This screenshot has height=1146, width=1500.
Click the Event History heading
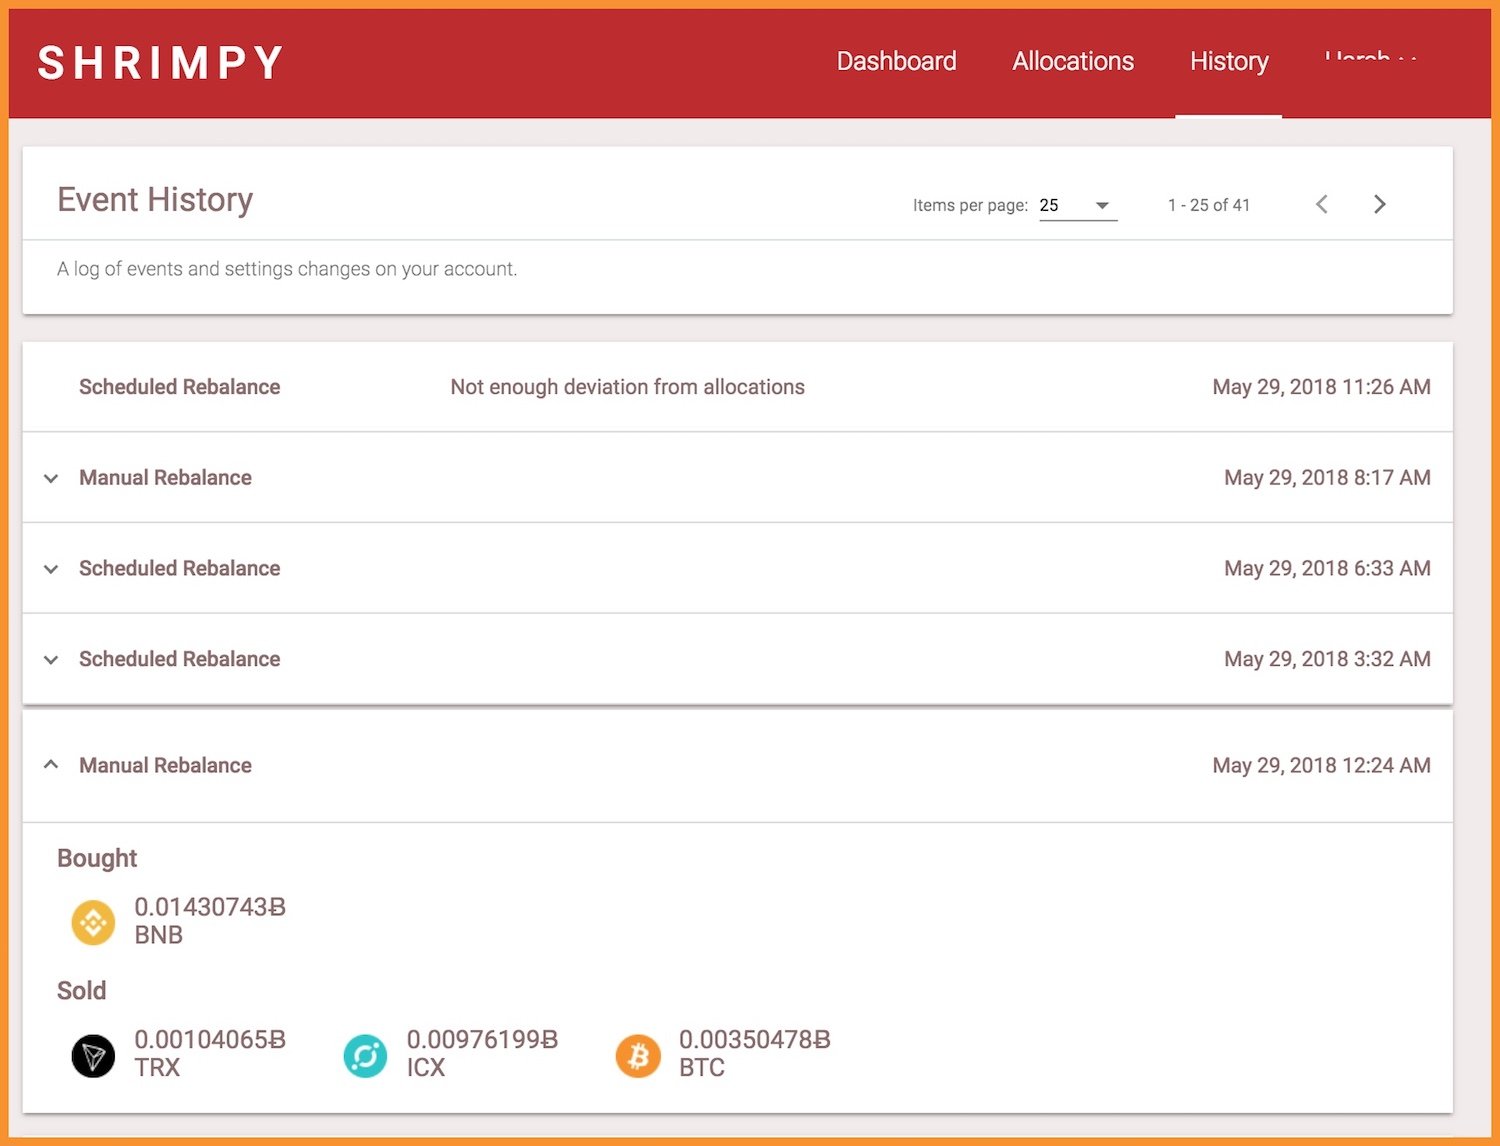pyautogui.click(x=155, y=200)
